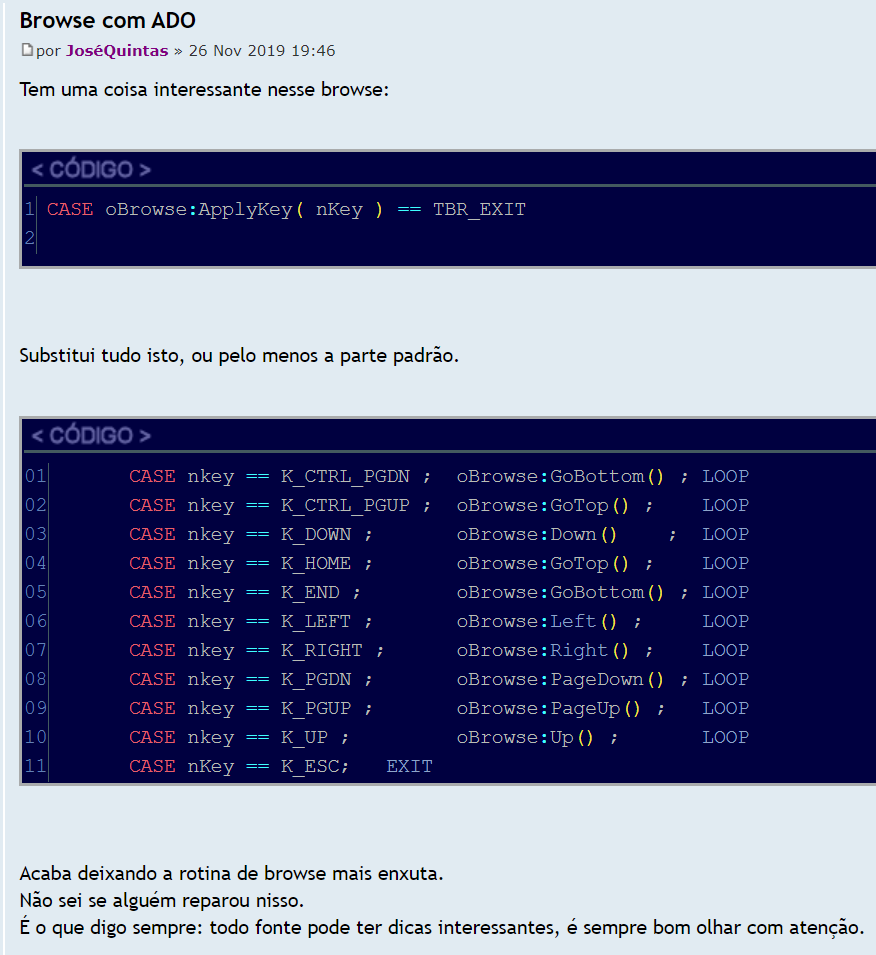Click line number 2 in first code block
Image resolution: width=876 pixels, height=955 pixels.
(x=30, y=238)
